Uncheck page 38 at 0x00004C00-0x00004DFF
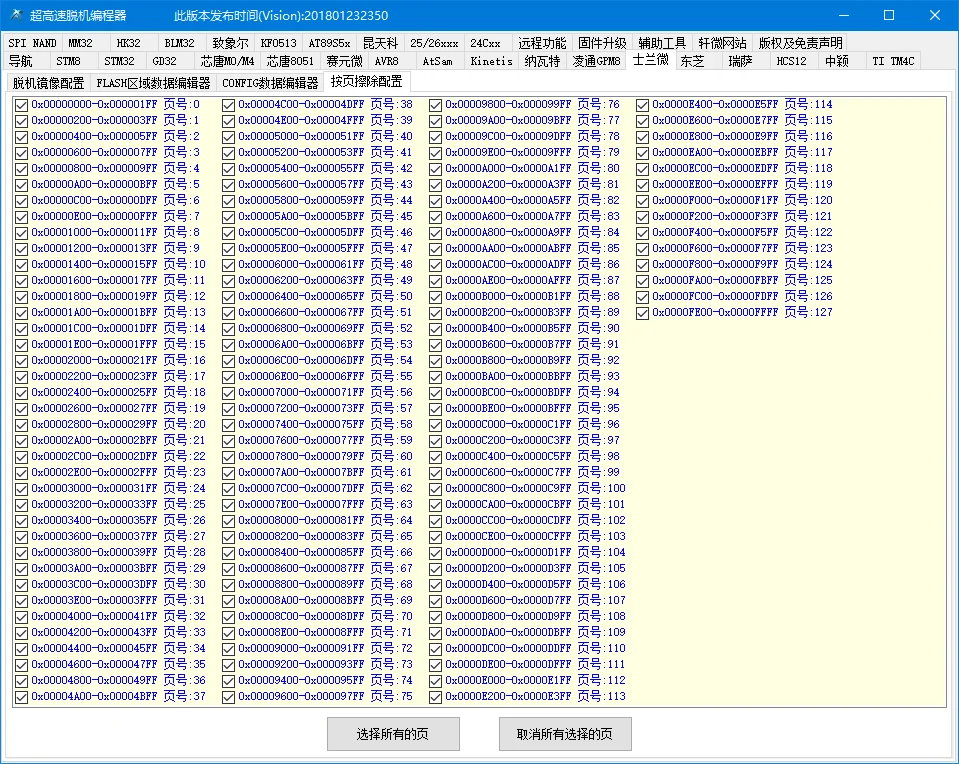Viewport: 959px width, 764px height. tap(229, 105)
